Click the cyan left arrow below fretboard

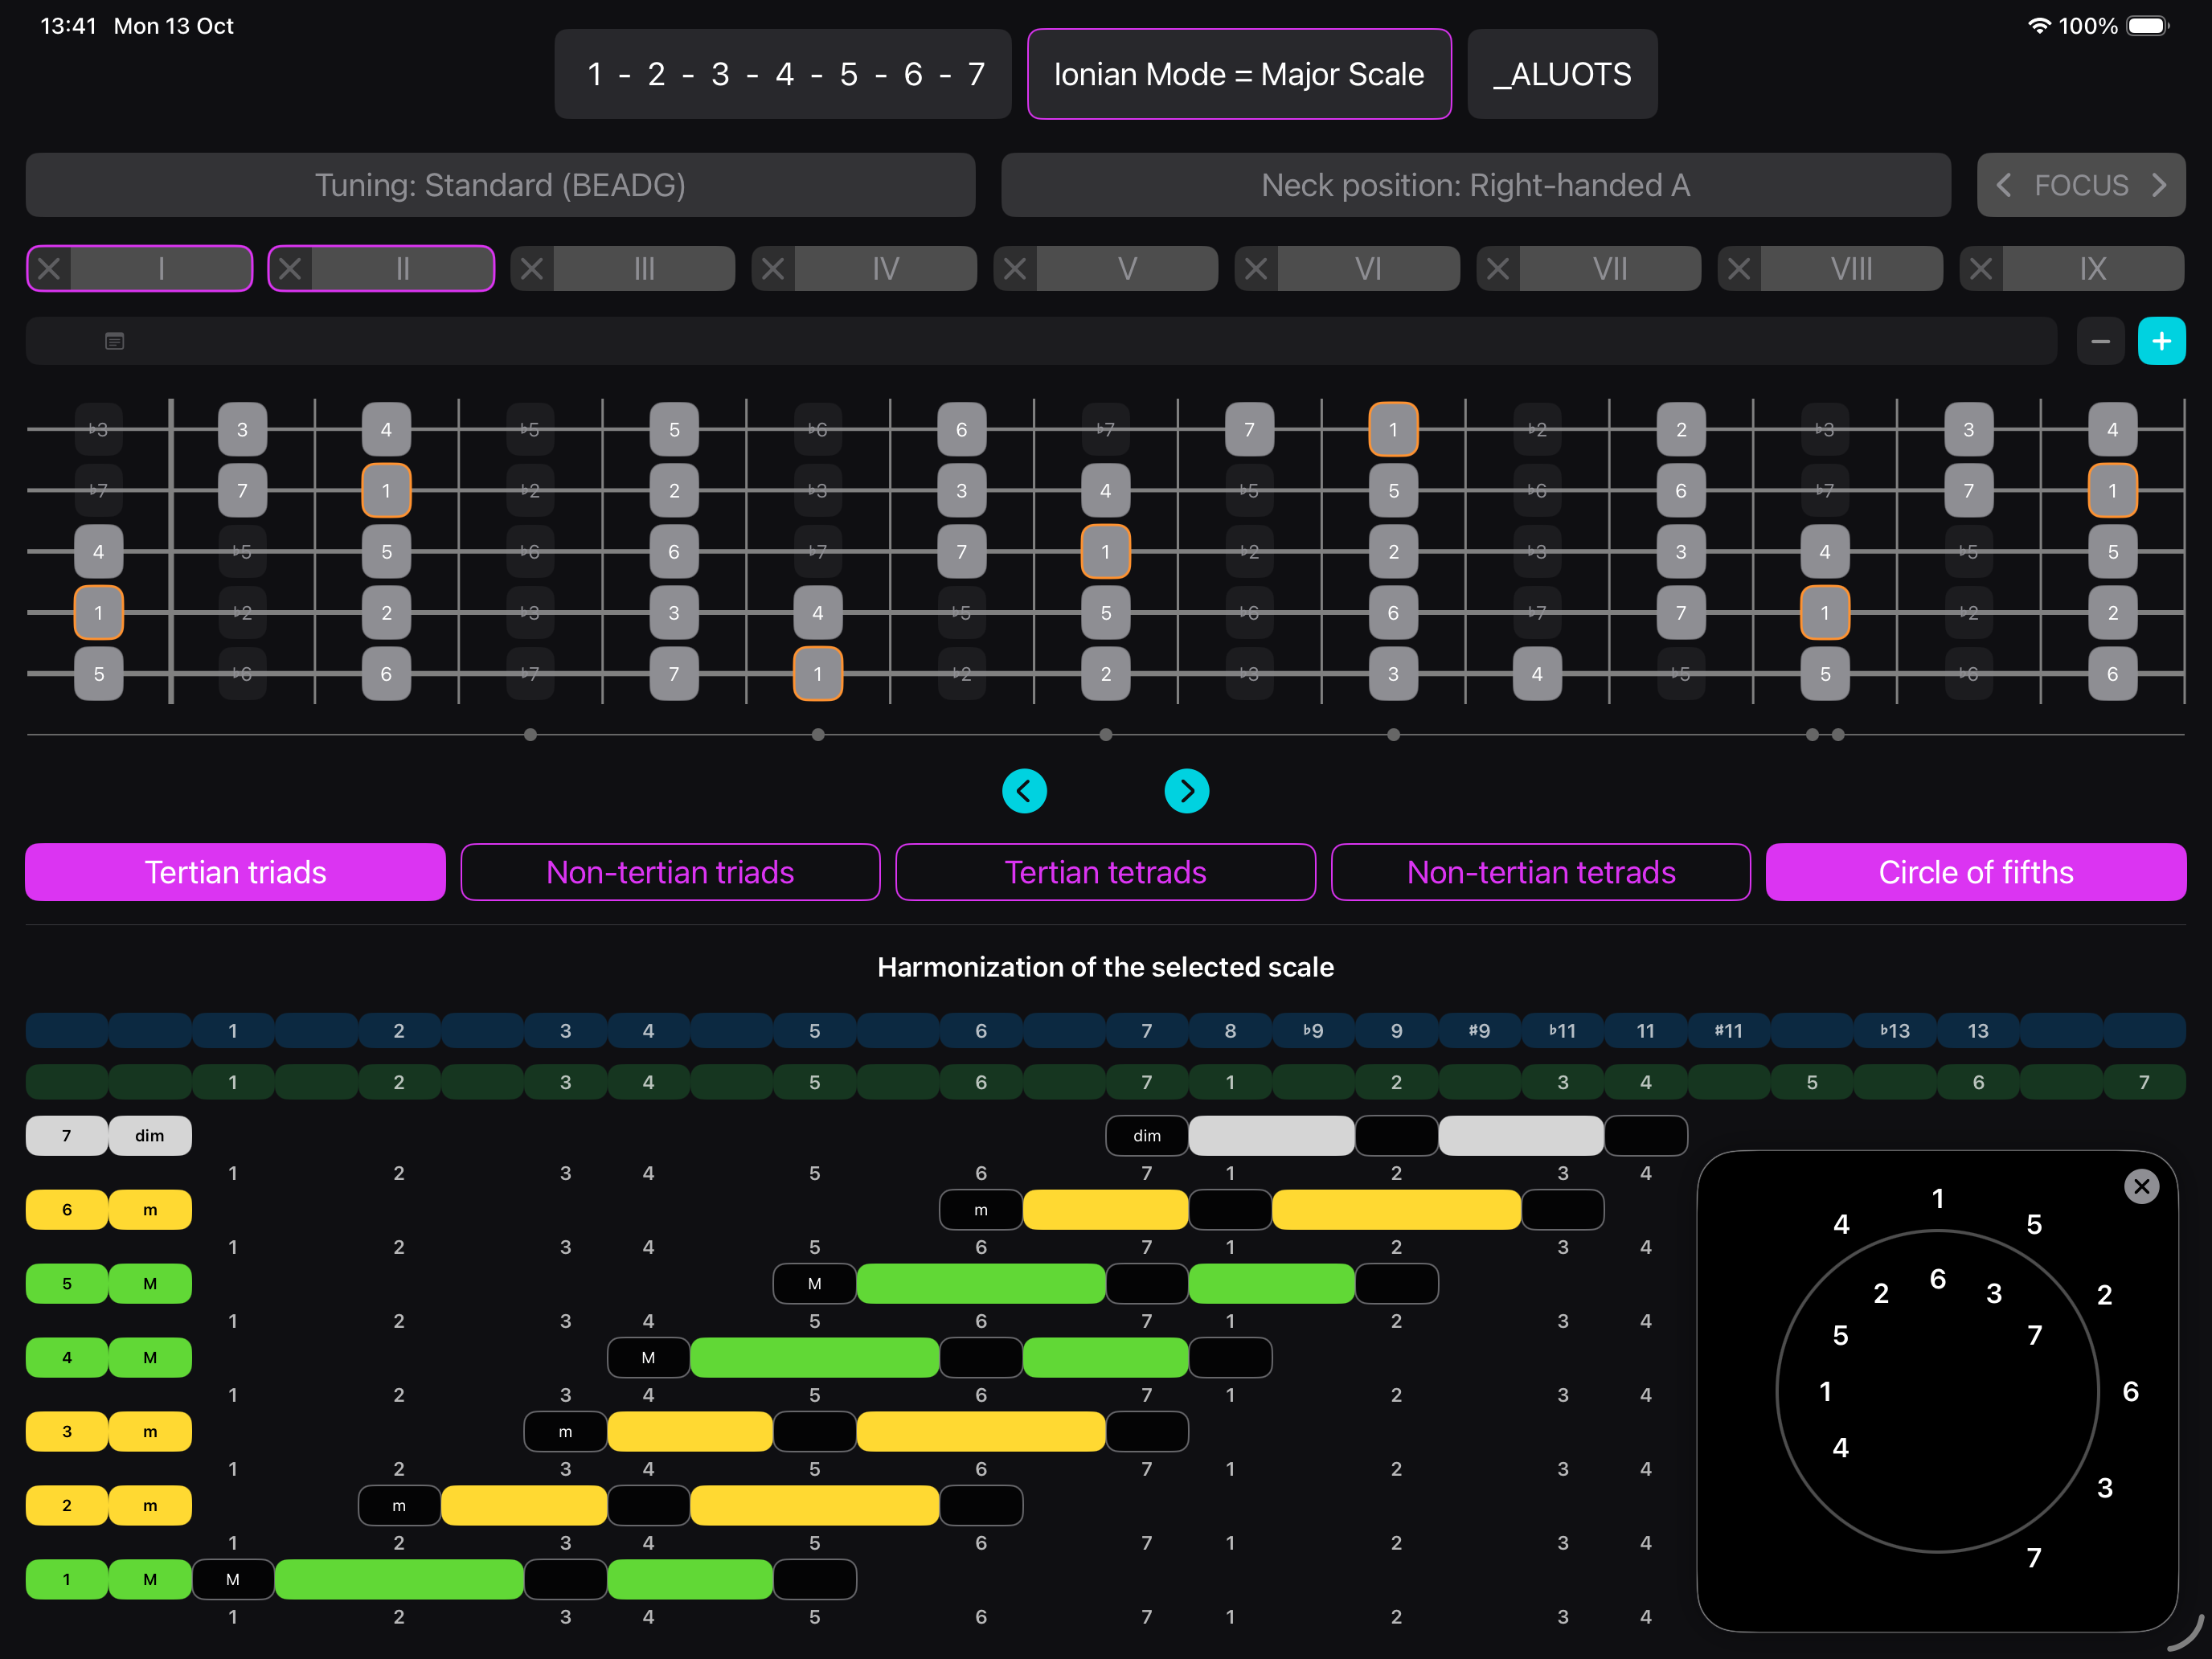pyautogui.click(x=1024, y=791)
